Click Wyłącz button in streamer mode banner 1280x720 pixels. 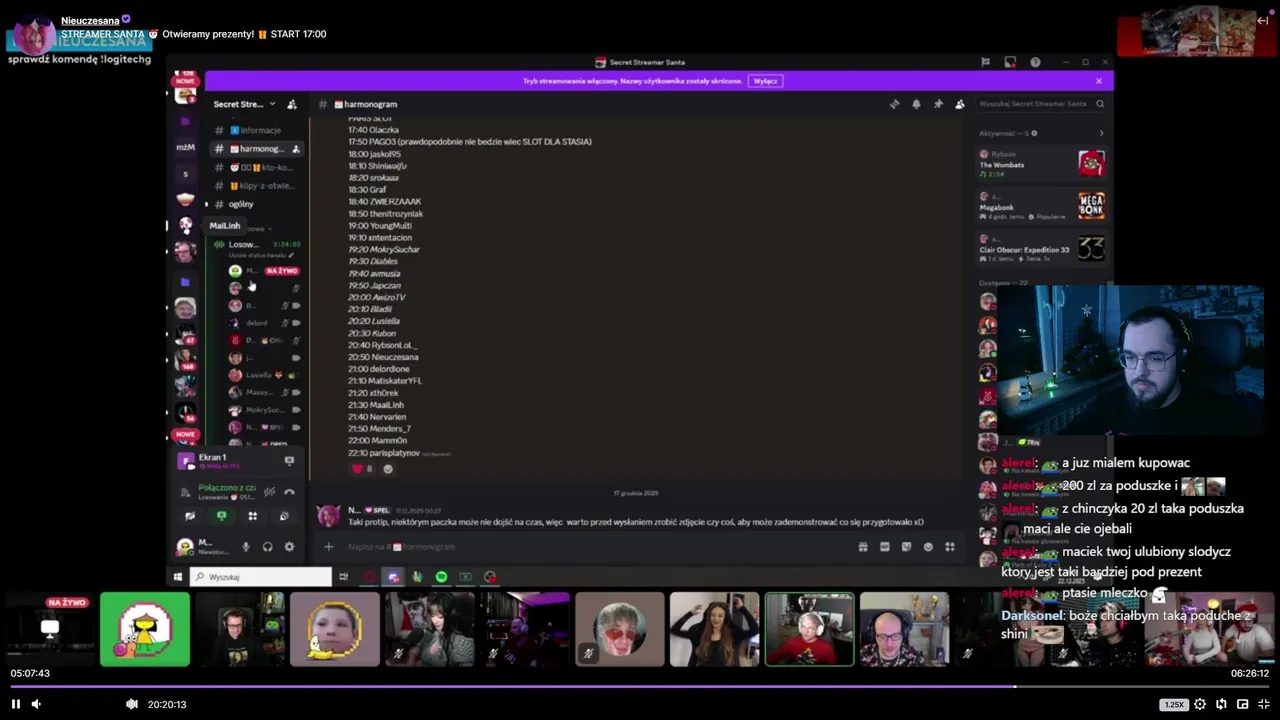765,81
